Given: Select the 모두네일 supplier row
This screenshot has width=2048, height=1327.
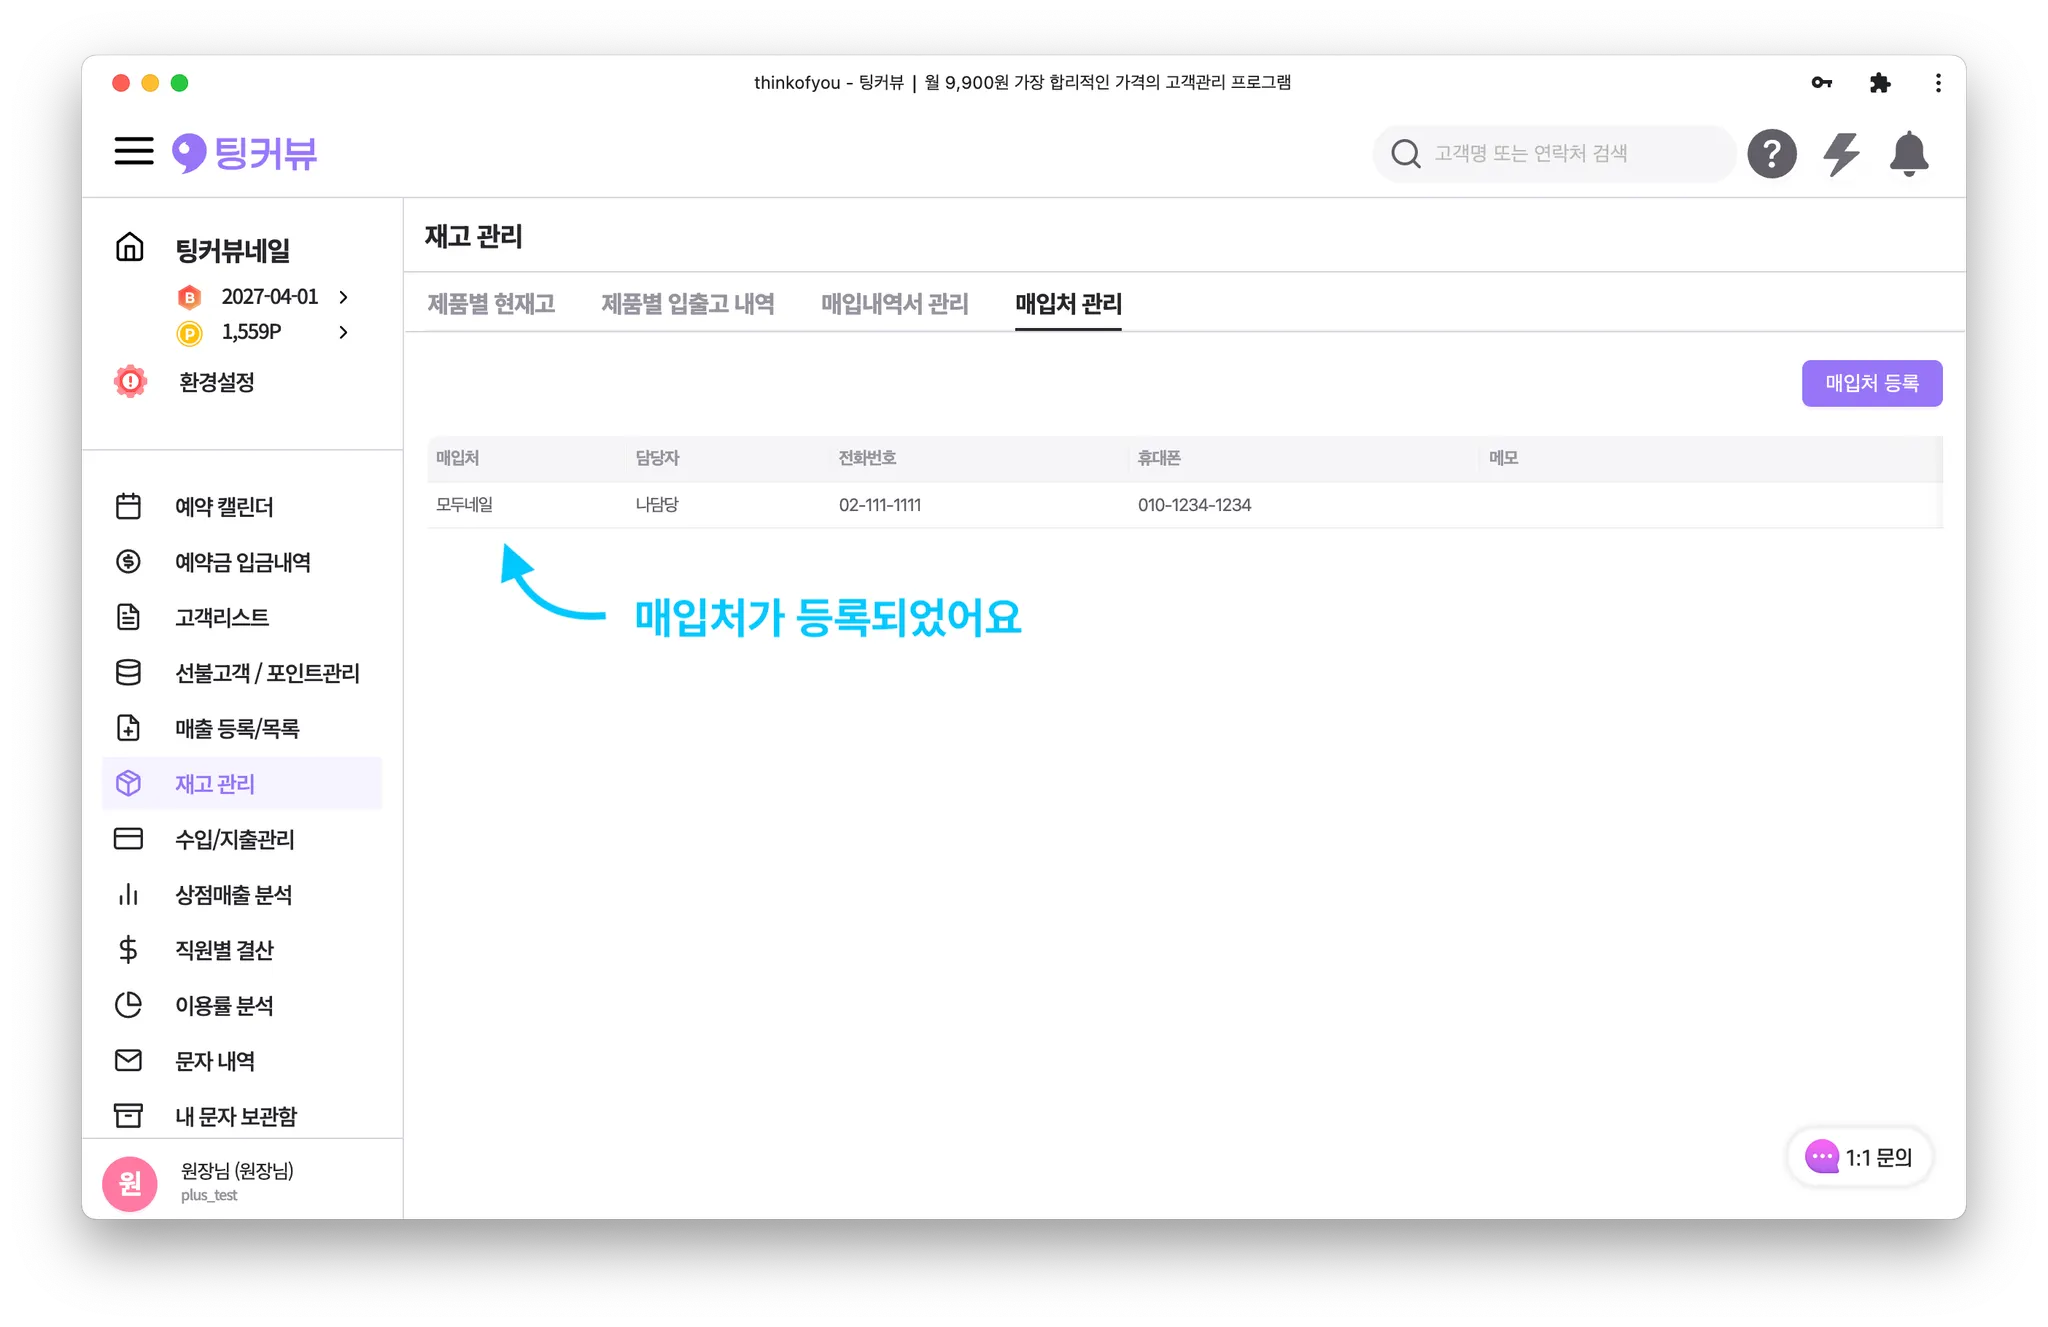Looking at the screenshot, I should (465, 505).
